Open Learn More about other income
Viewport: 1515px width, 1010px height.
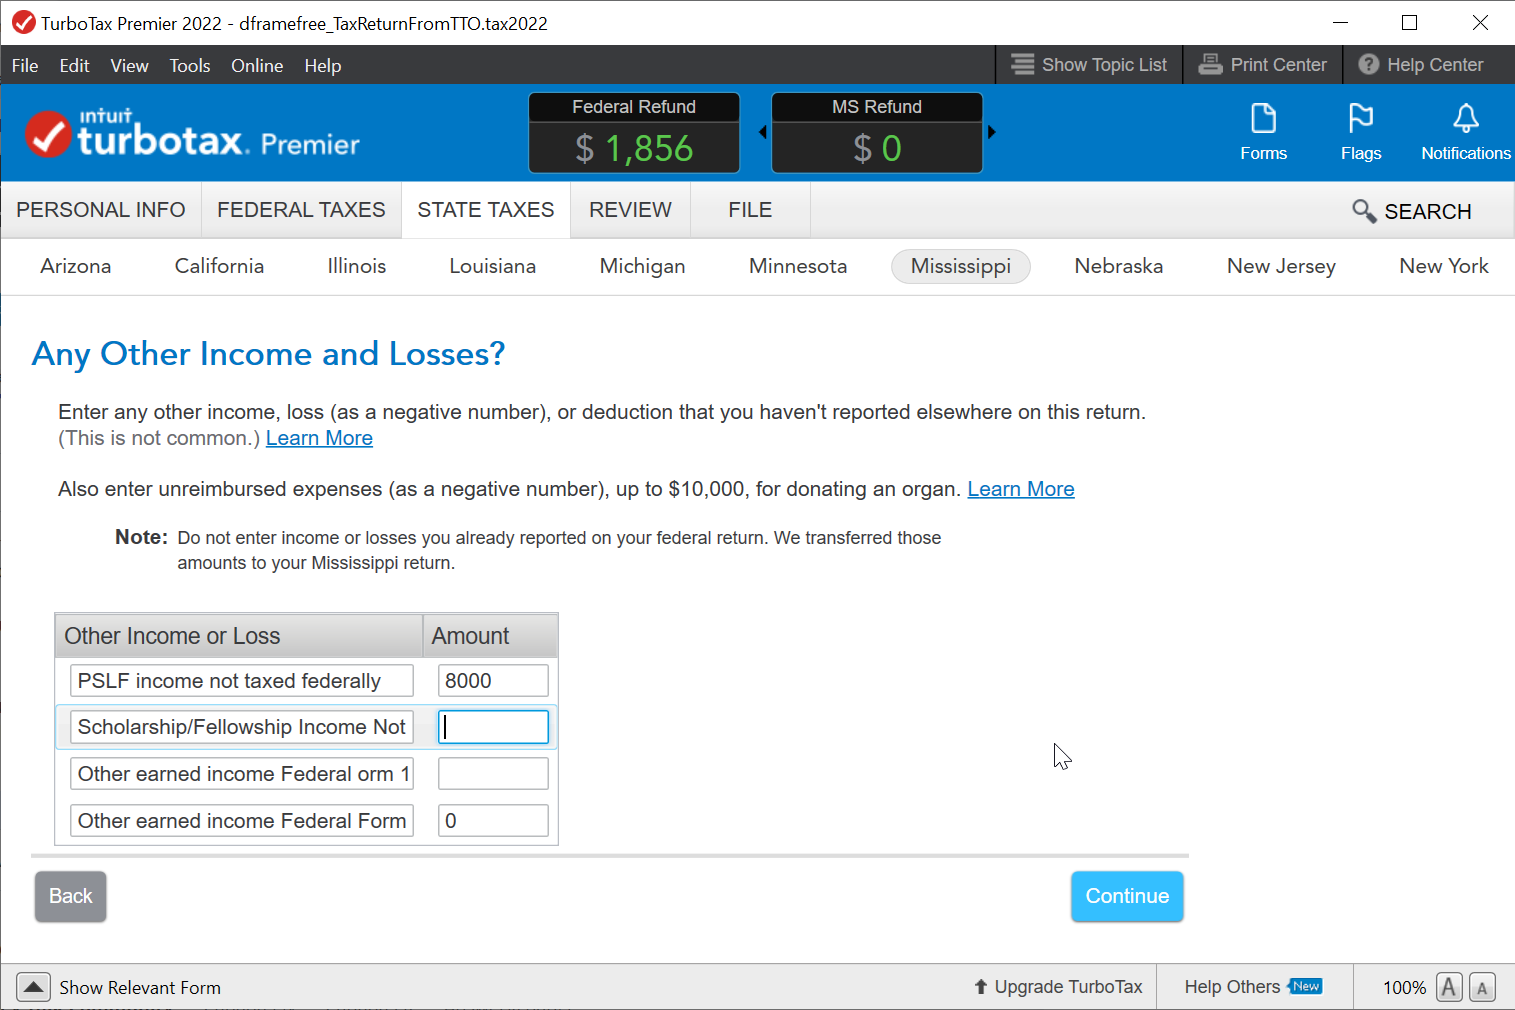coord(319,438)
